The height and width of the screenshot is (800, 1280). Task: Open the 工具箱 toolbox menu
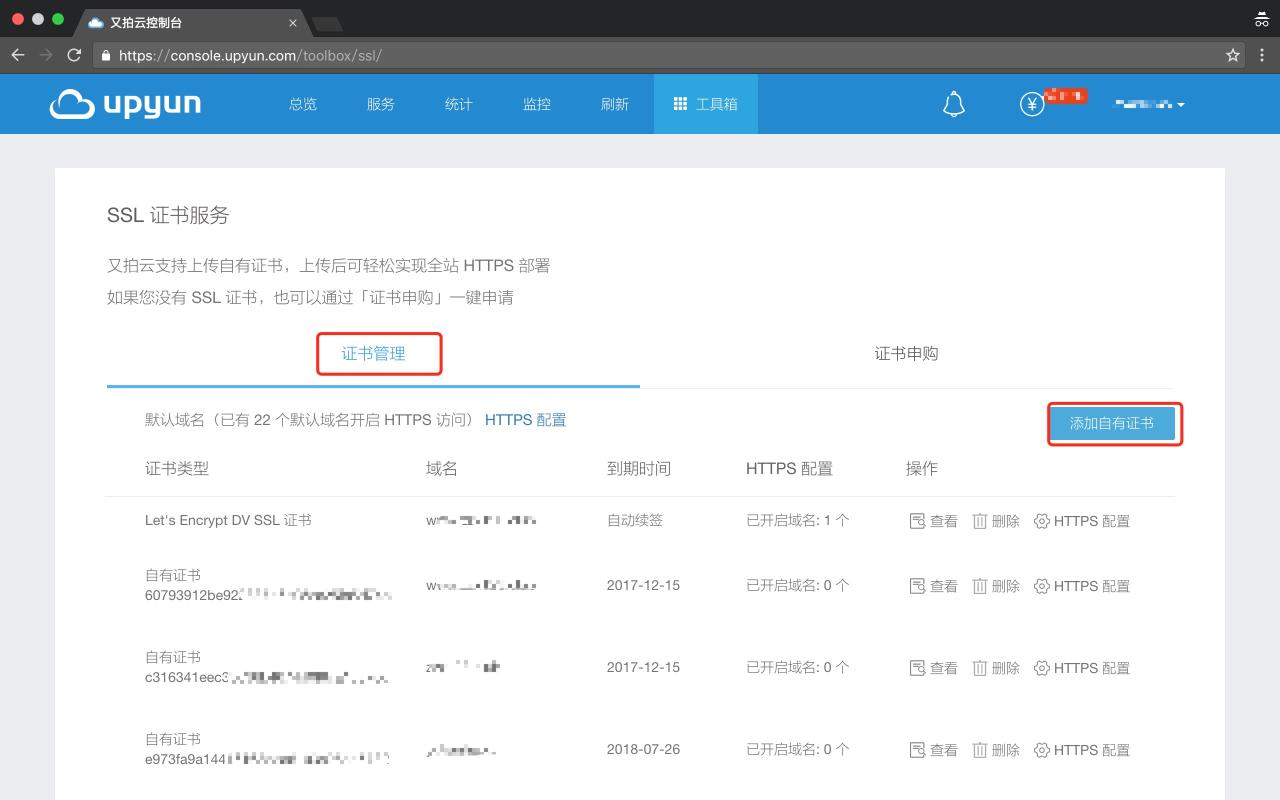pos(705,104)
